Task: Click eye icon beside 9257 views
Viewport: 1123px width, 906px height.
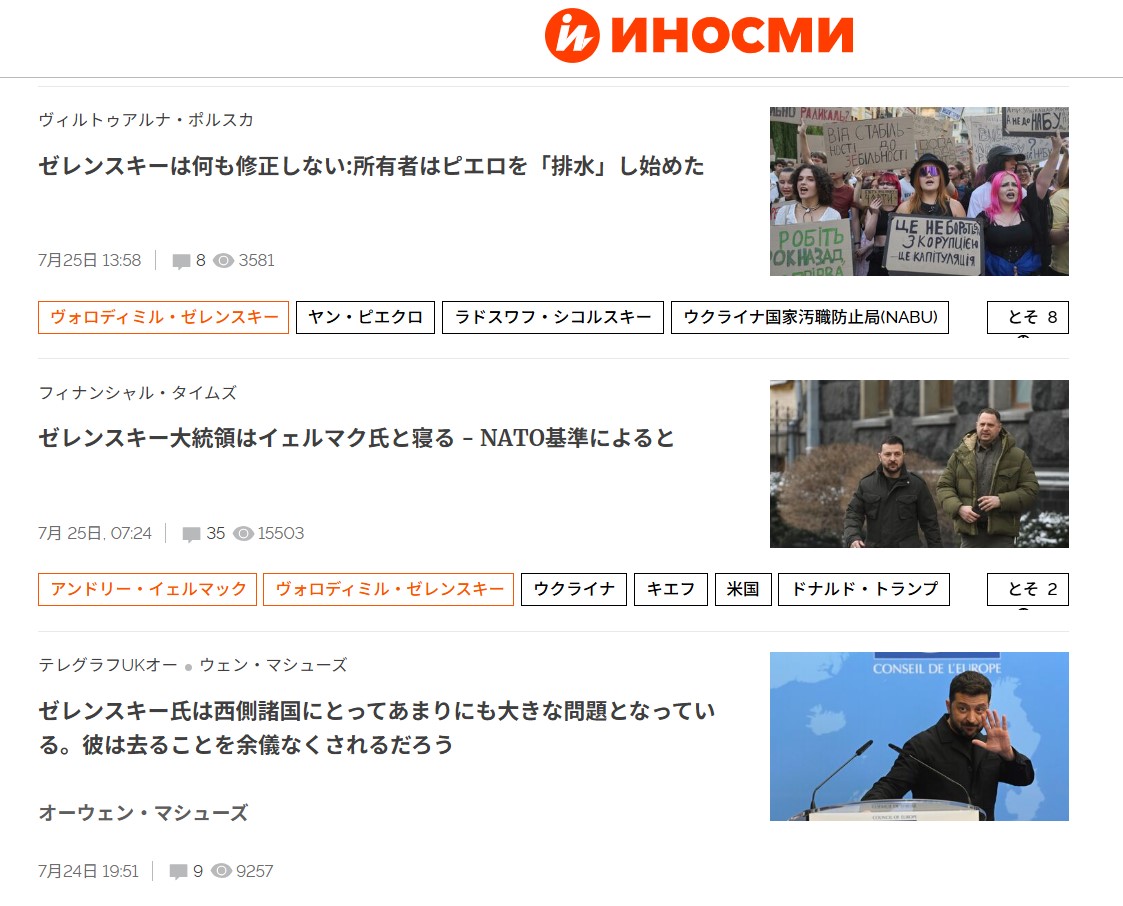Action: (x=221, y=871)
